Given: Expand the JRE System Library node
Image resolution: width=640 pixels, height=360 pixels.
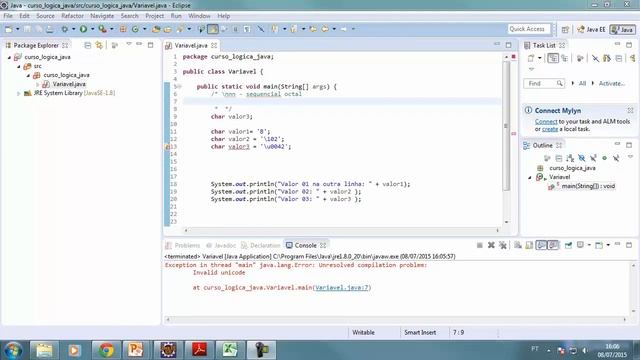Looking at the screenshot, I should coord(18,93).
